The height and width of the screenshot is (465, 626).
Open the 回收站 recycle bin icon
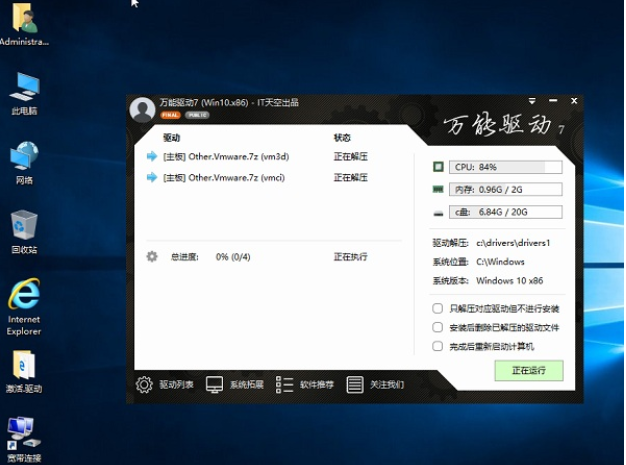pos(24,232)
